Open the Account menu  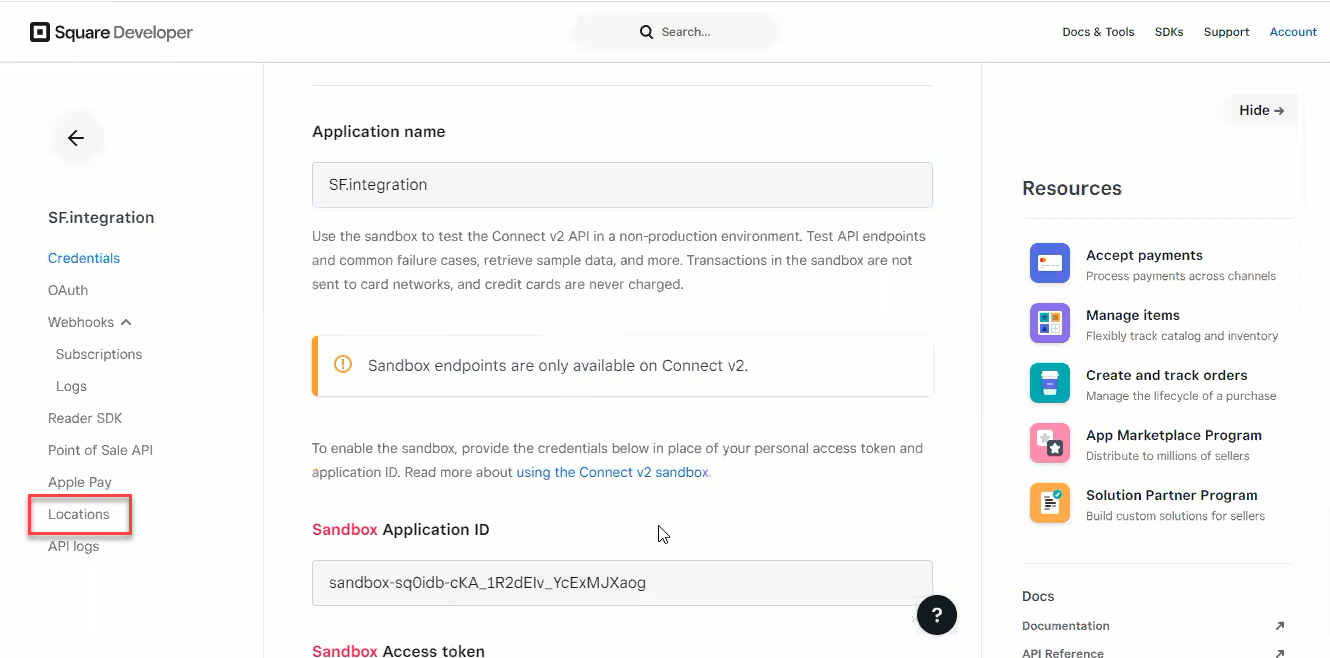point(1293,32)
